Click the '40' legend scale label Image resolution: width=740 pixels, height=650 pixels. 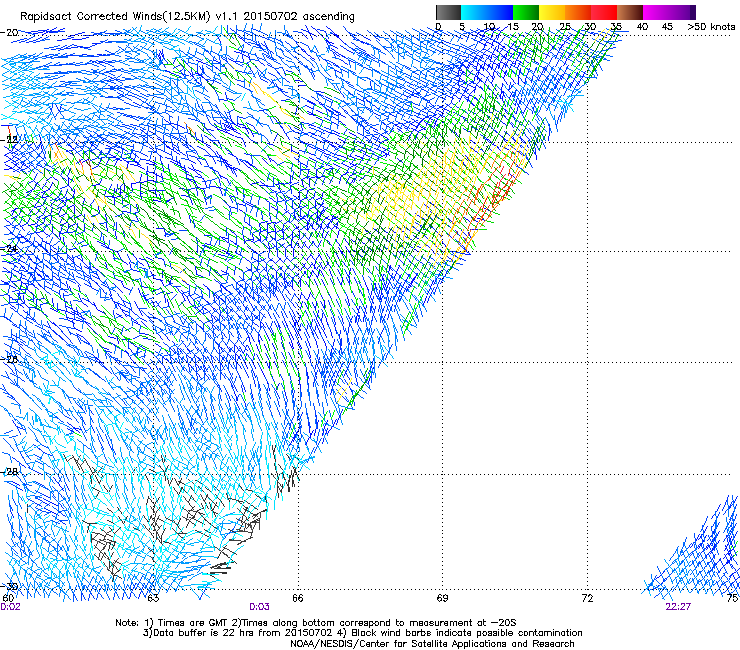point(642,26)
